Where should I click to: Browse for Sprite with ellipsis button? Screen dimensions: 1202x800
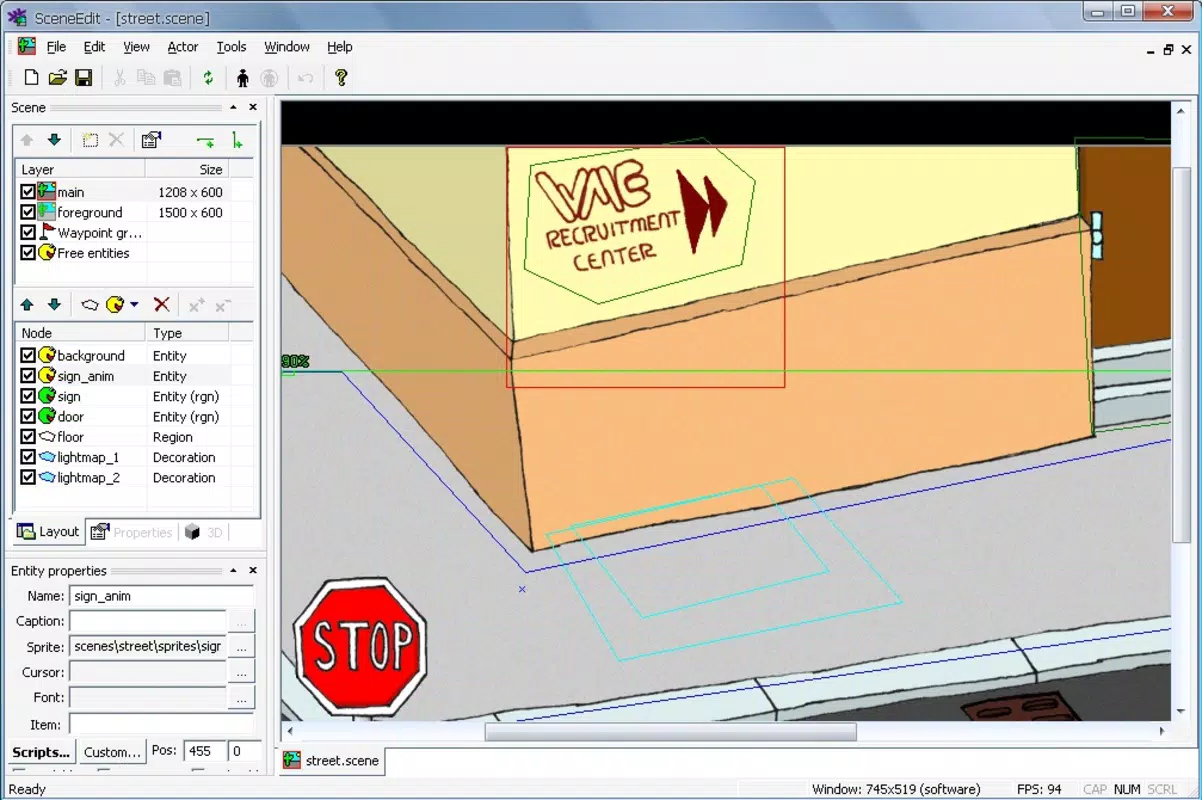[241, 647]
